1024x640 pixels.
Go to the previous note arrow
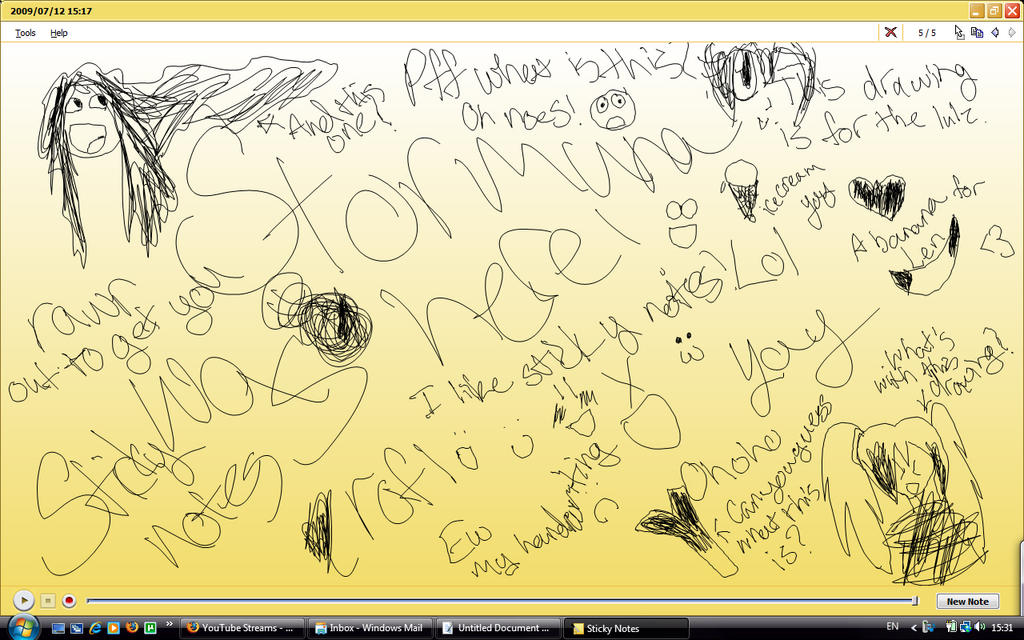pos(995,32)
